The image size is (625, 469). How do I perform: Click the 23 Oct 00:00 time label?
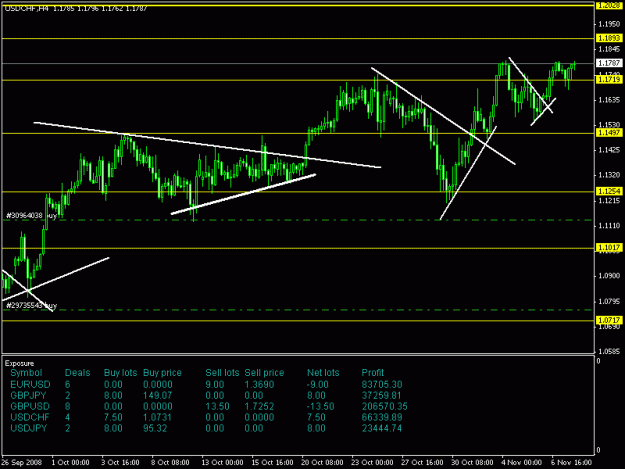(x=372, y=463)
